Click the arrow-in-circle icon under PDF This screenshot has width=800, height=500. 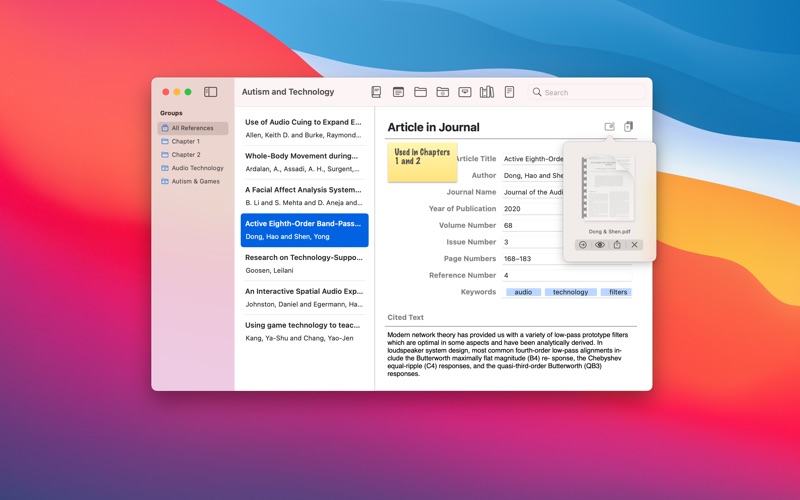point(583,245)
